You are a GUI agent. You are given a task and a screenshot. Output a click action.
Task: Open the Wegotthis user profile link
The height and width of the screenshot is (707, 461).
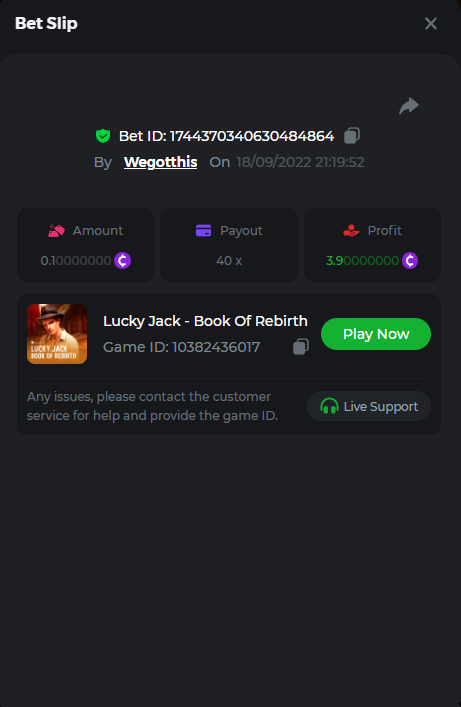161,162
